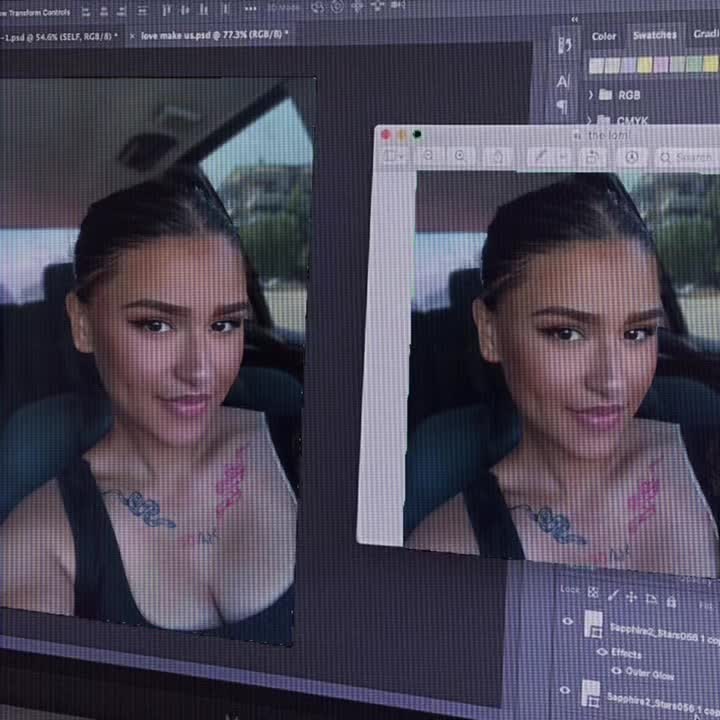This screenshot has height=720, width=720.
Task: Click Lock image pixels brush icon
Action: [x=612, y=595]
